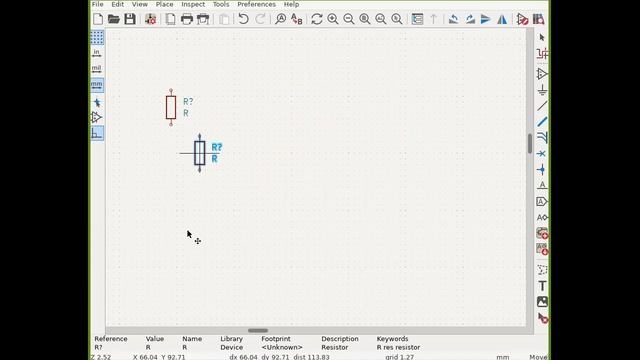Select the Add Symbol tool

542,74
